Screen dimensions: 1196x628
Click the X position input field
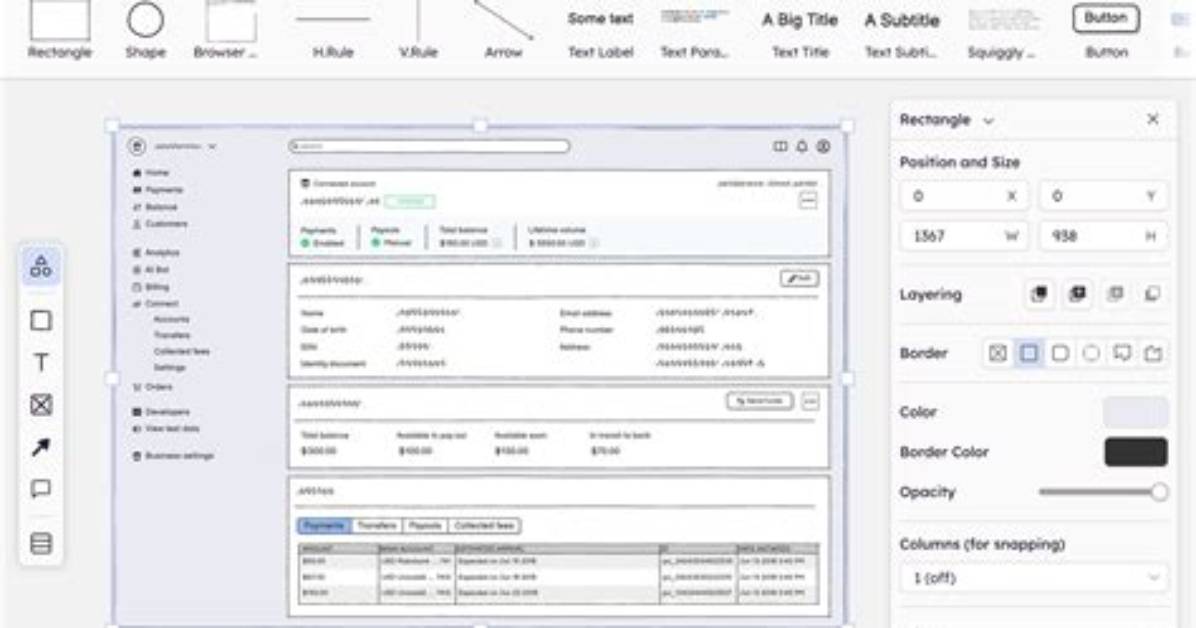click(964, 196)
